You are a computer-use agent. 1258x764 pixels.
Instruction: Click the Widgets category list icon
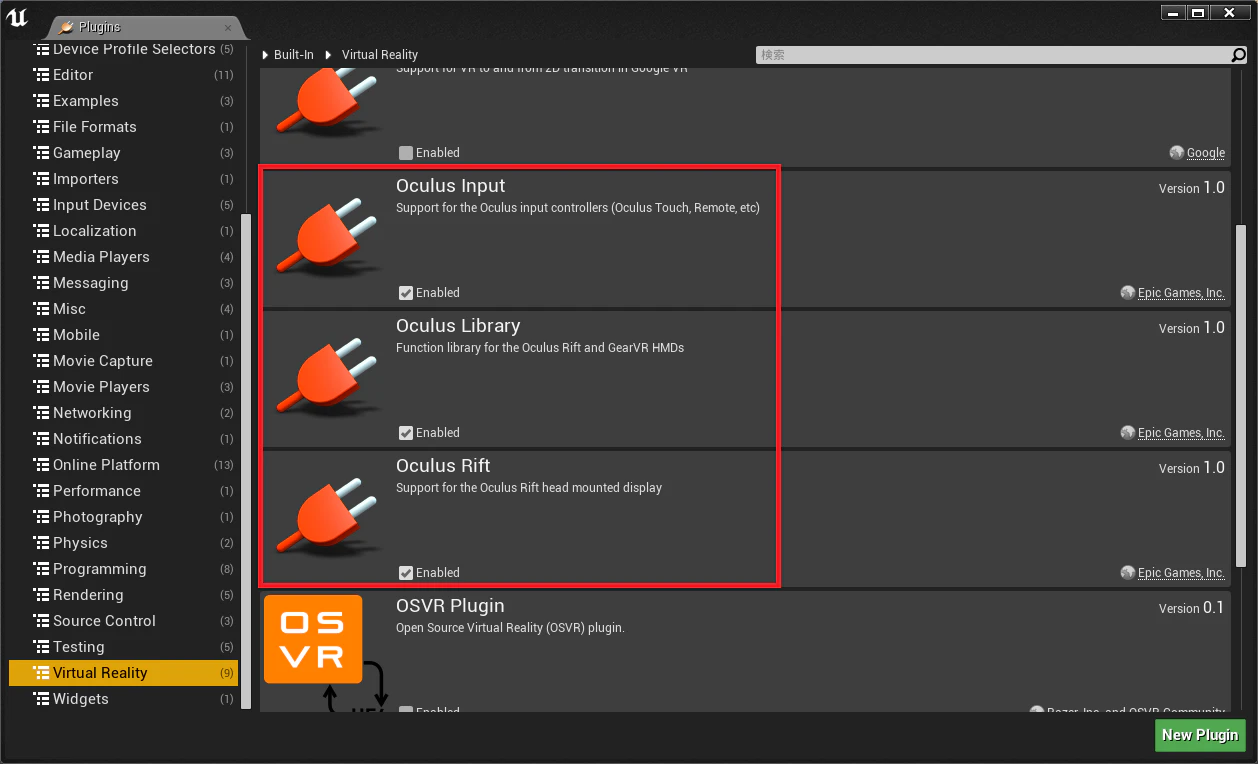(41, 699)
